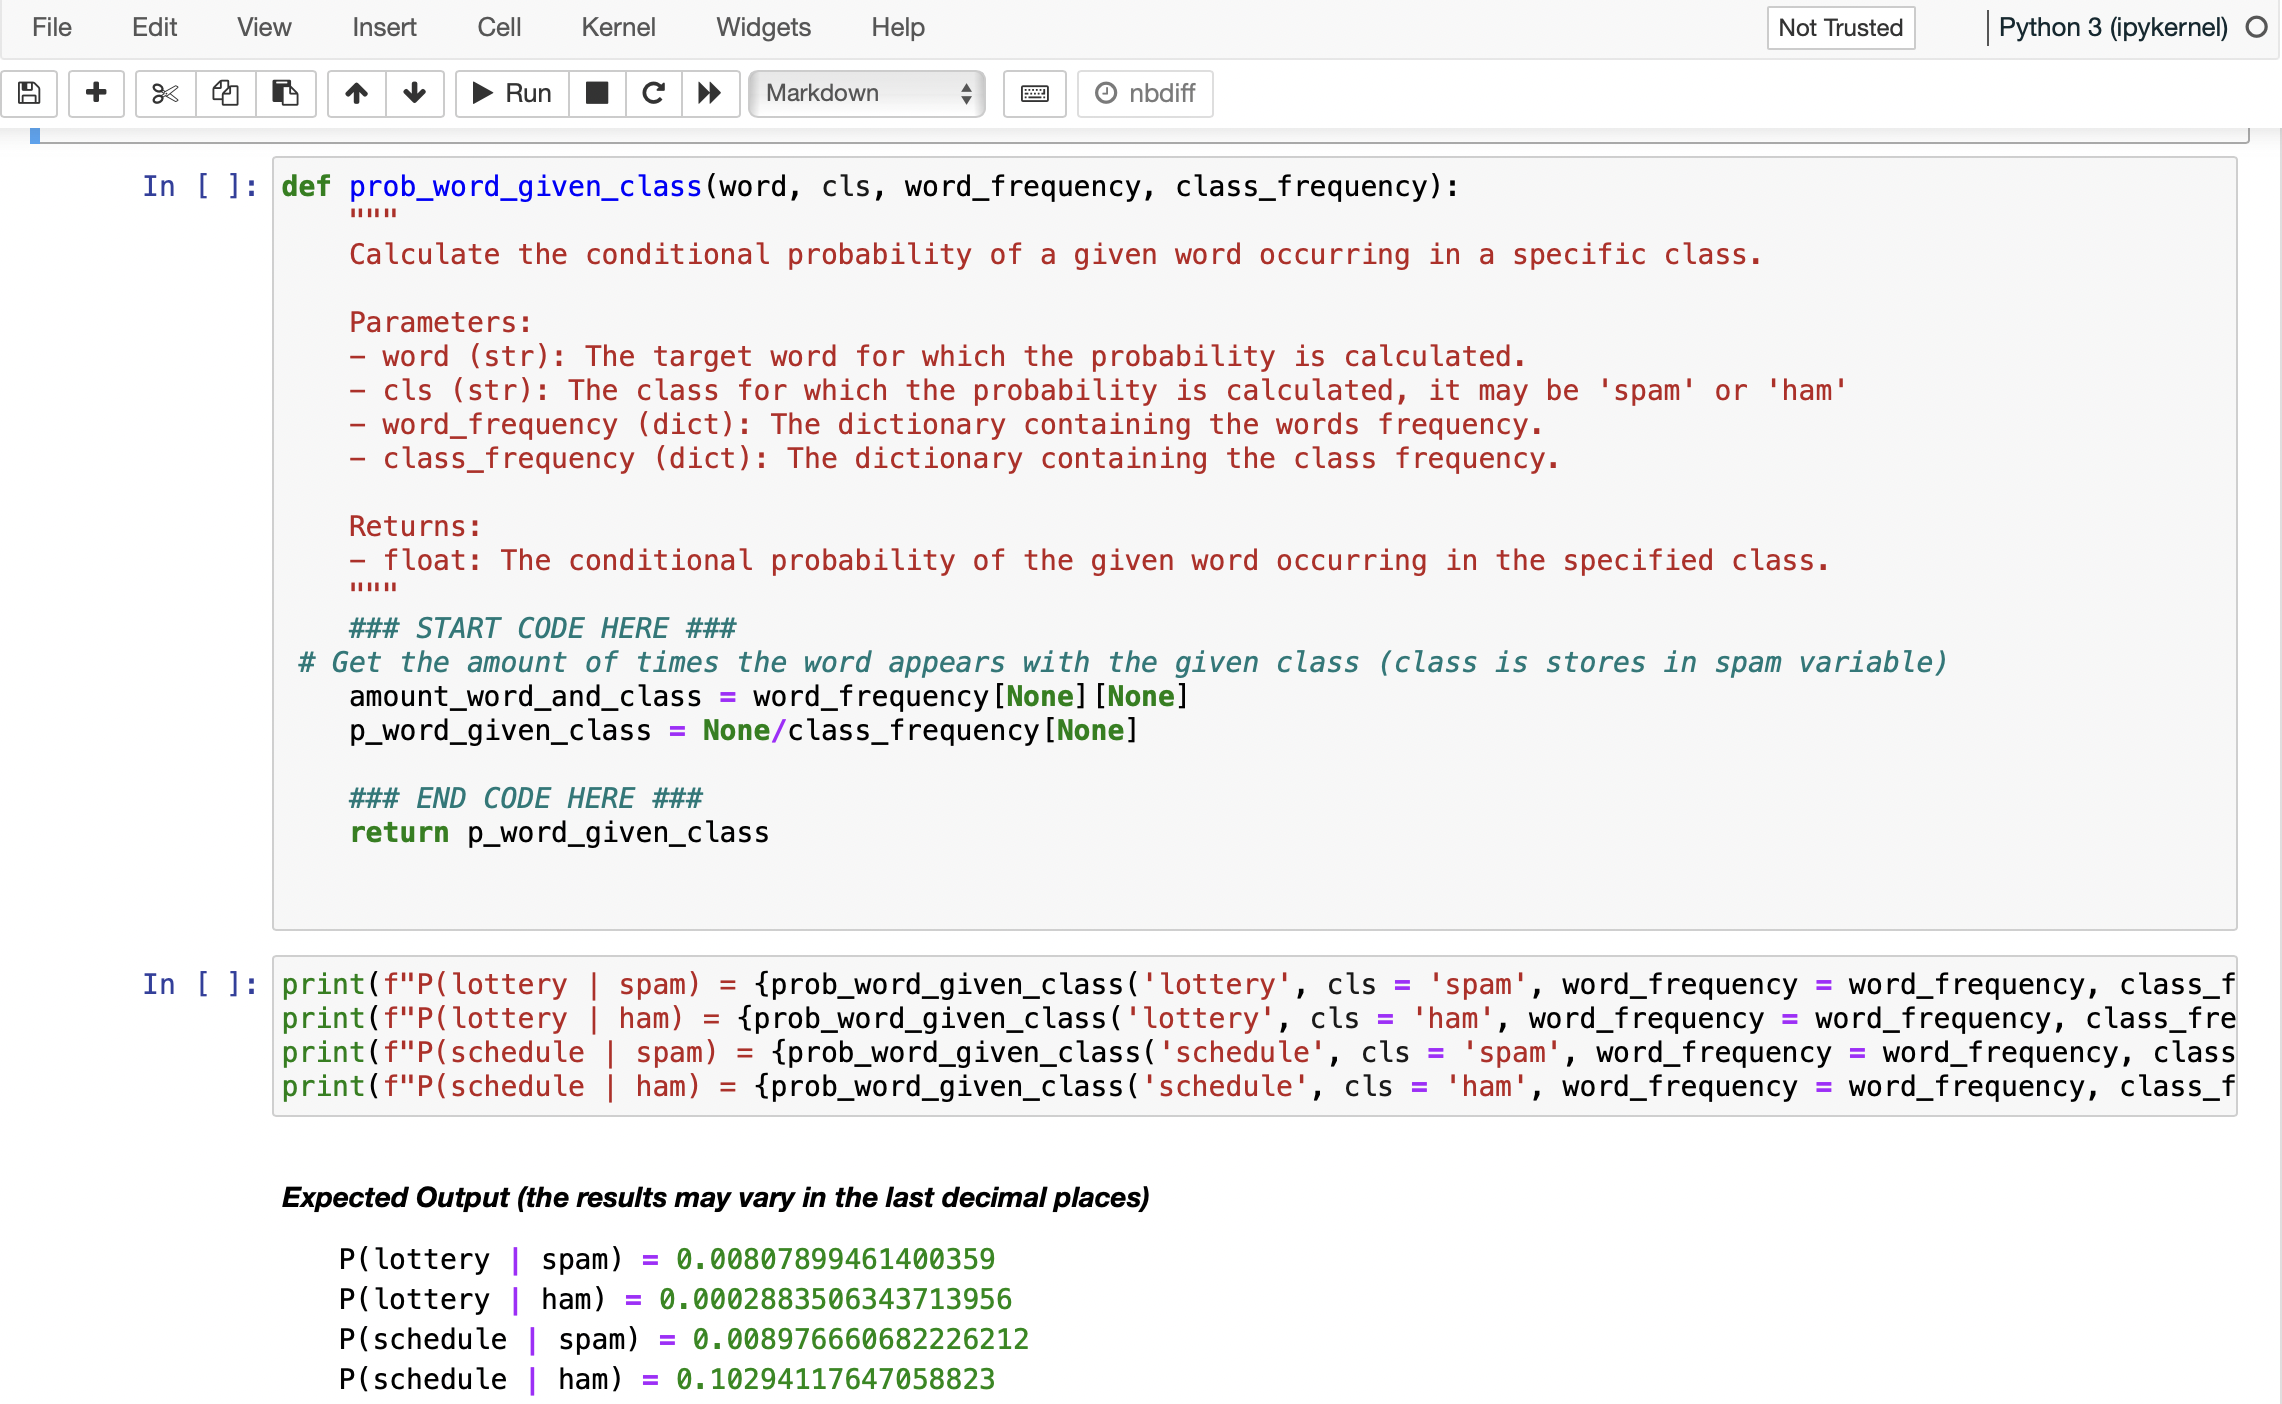Toggle the Not Trusted notebook status
The image size is (2282, 1404).
click(1839, 26)
